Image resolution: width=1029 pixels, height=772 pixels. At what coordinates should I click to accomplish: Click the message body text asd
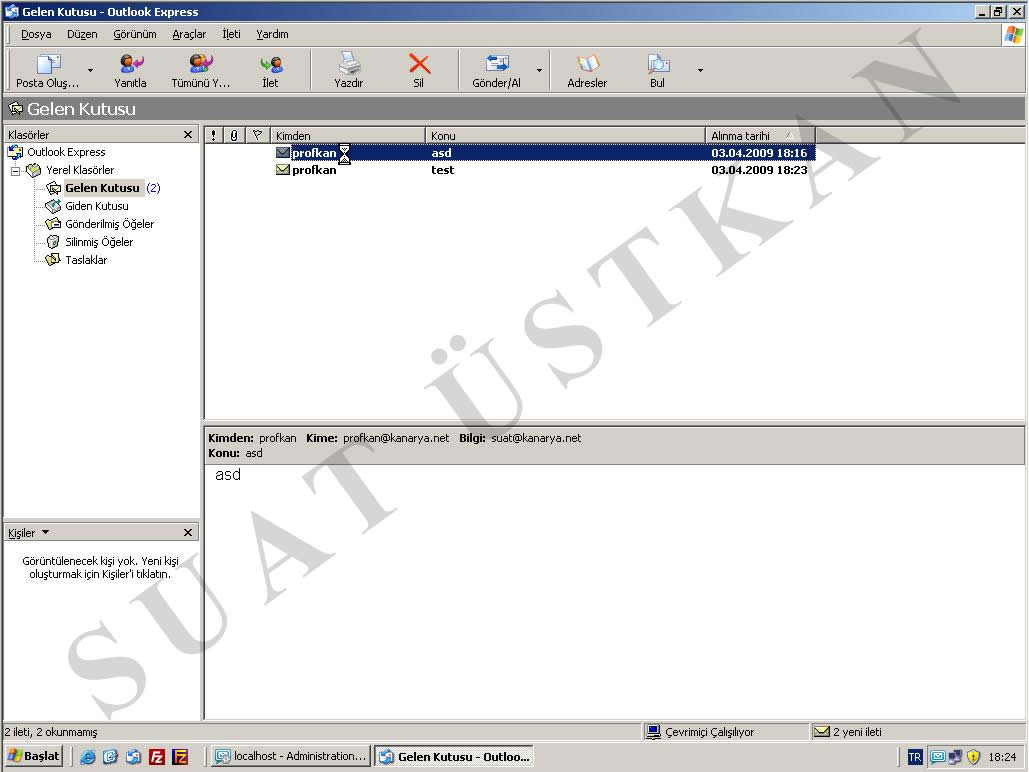pyautogui.click(x=228, y=475)
